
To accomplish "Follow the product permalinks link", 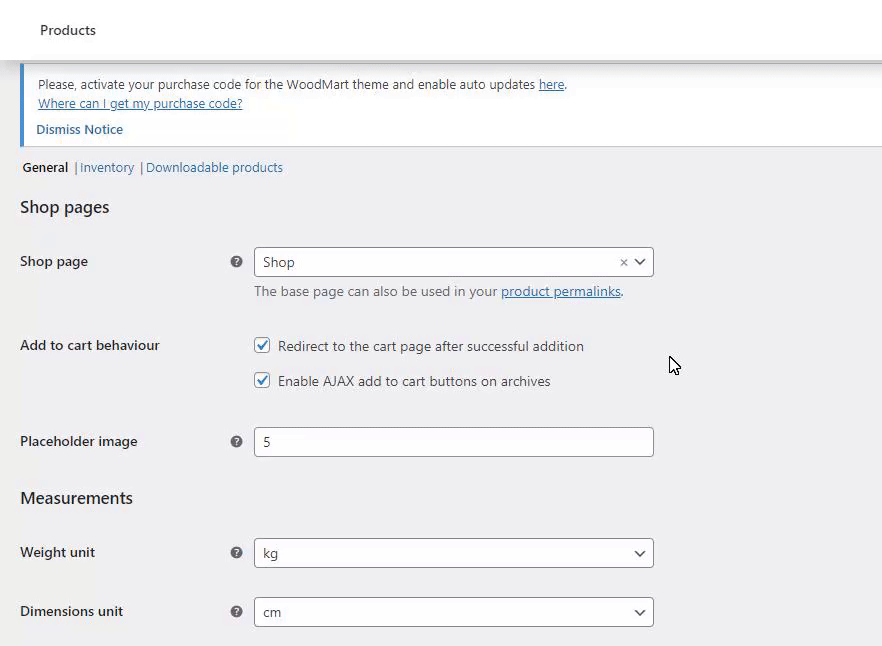I will click(x=560, y=292).
